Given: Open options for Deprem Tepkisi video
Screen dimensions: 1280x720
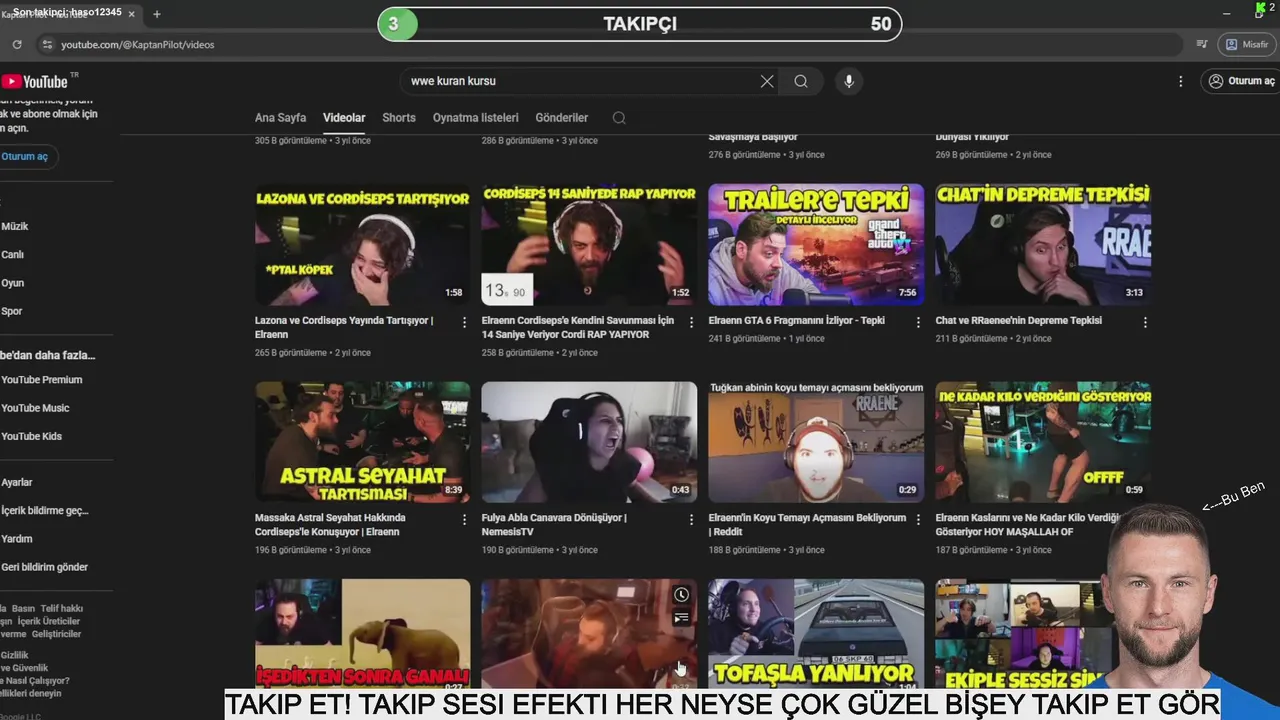Looking at the screenshot, I should click(x=1145, y=322).
